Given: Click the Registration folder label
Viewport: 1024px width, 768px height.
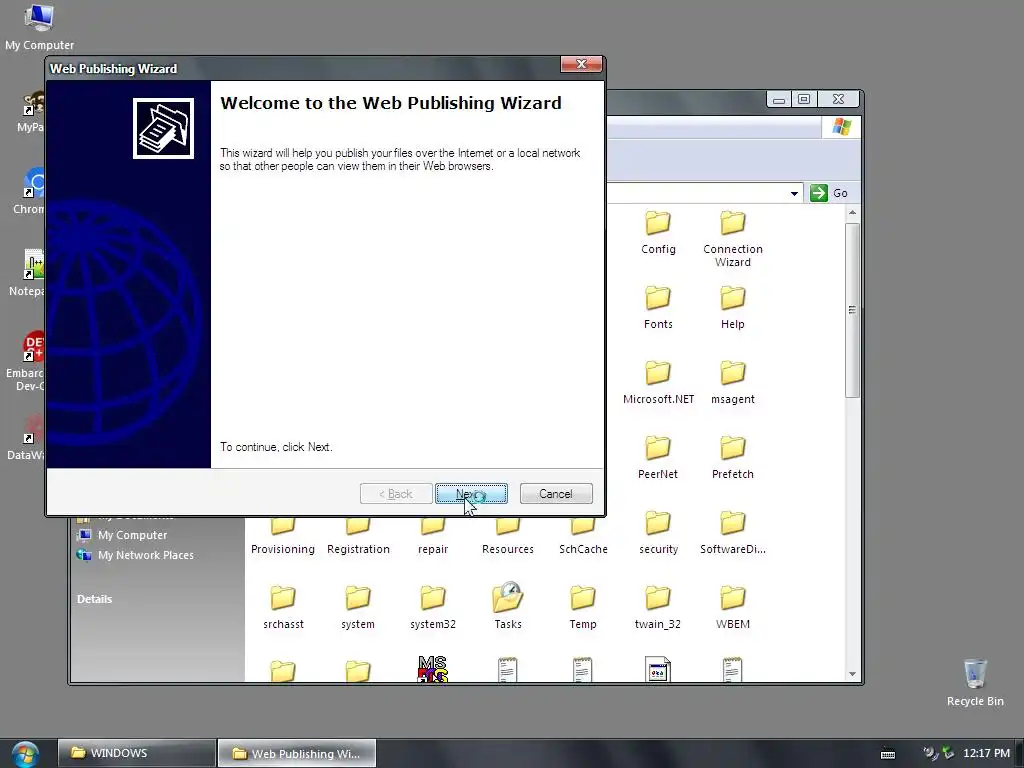Looking at the screenshot, I should pos(358,549).
